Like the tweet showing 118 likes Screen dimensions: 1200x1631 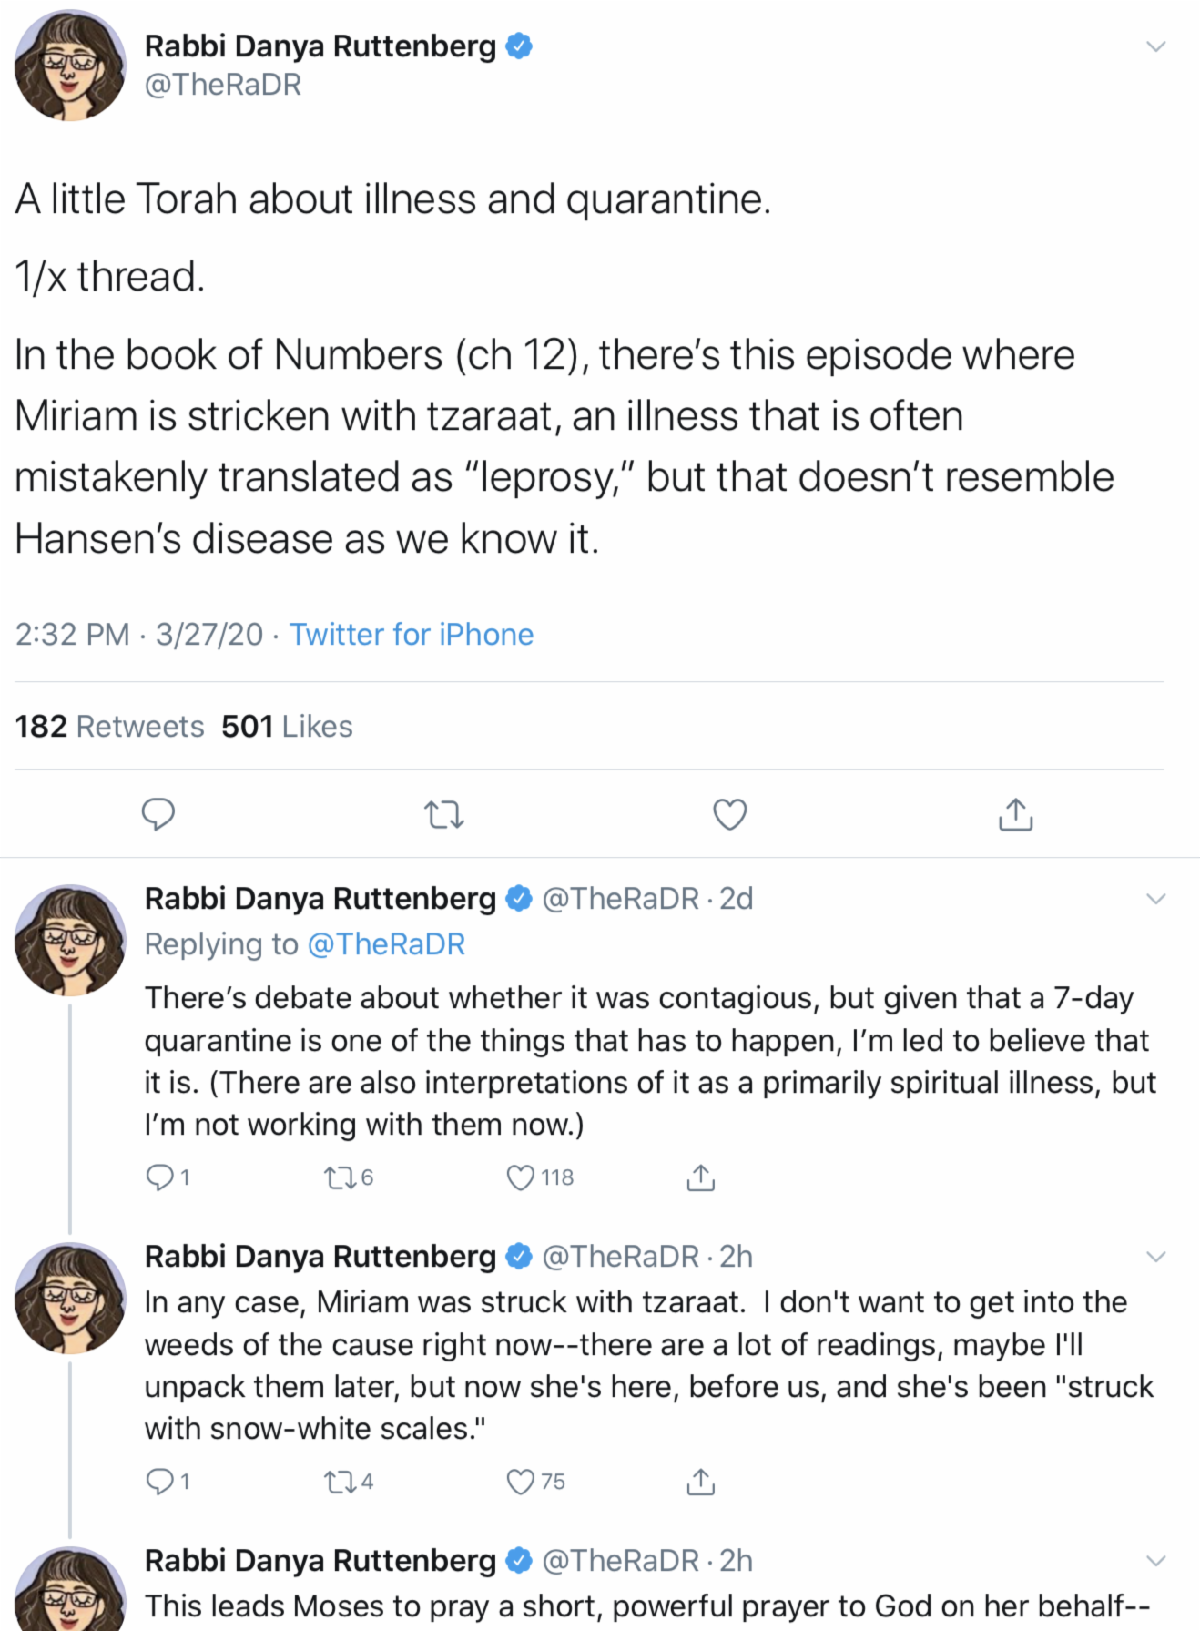tap(520, 1177)
